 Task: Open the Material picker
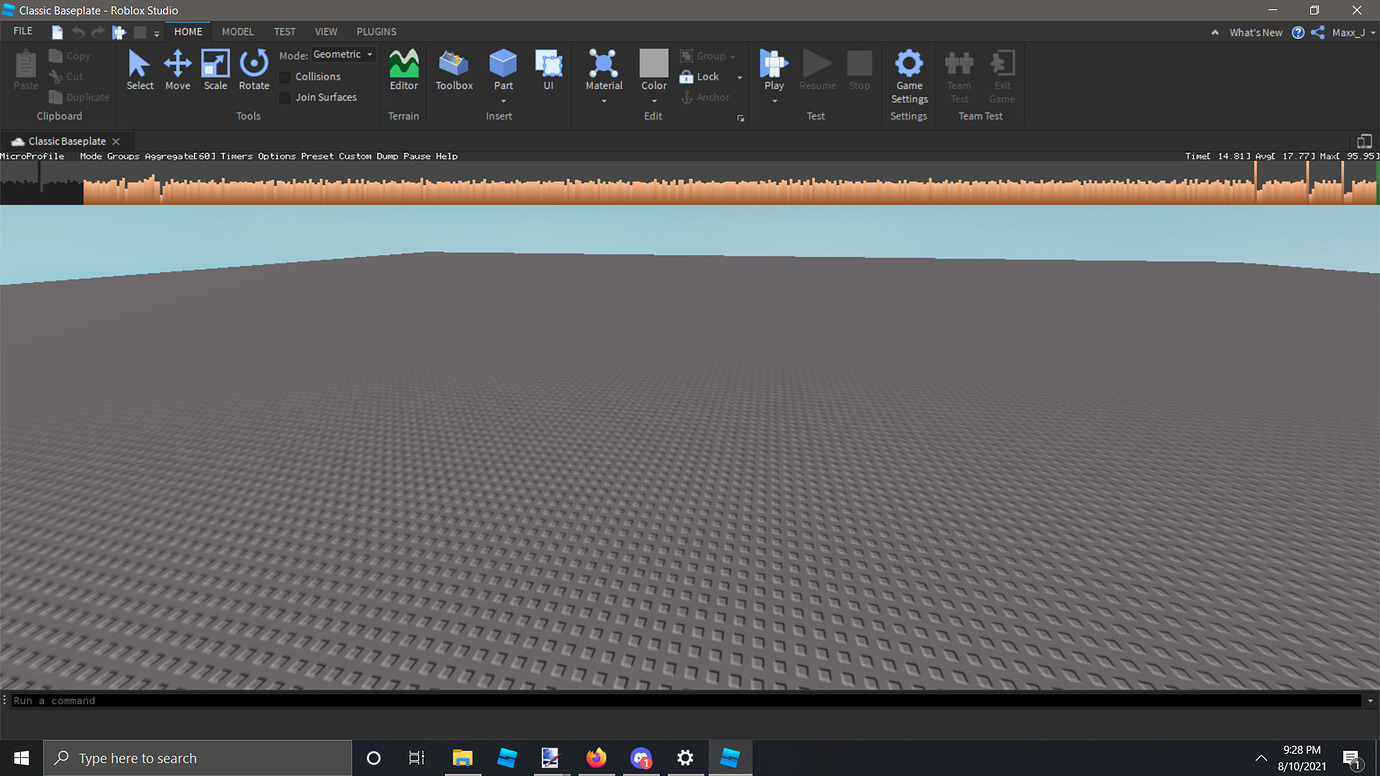tap(603, 70)
